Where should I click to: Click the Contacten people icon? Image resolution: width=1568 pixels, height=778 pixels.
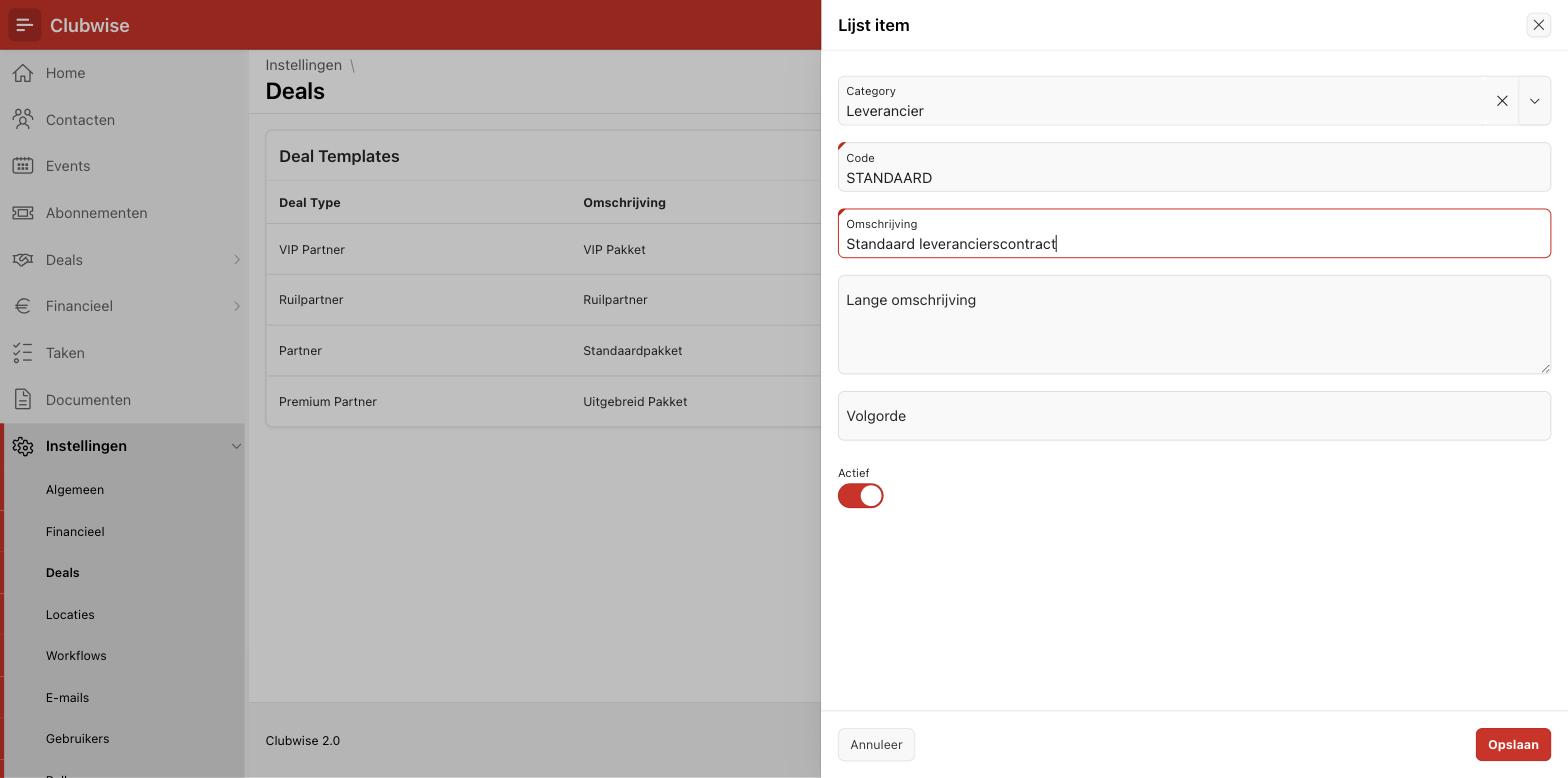tap(23, 120)
